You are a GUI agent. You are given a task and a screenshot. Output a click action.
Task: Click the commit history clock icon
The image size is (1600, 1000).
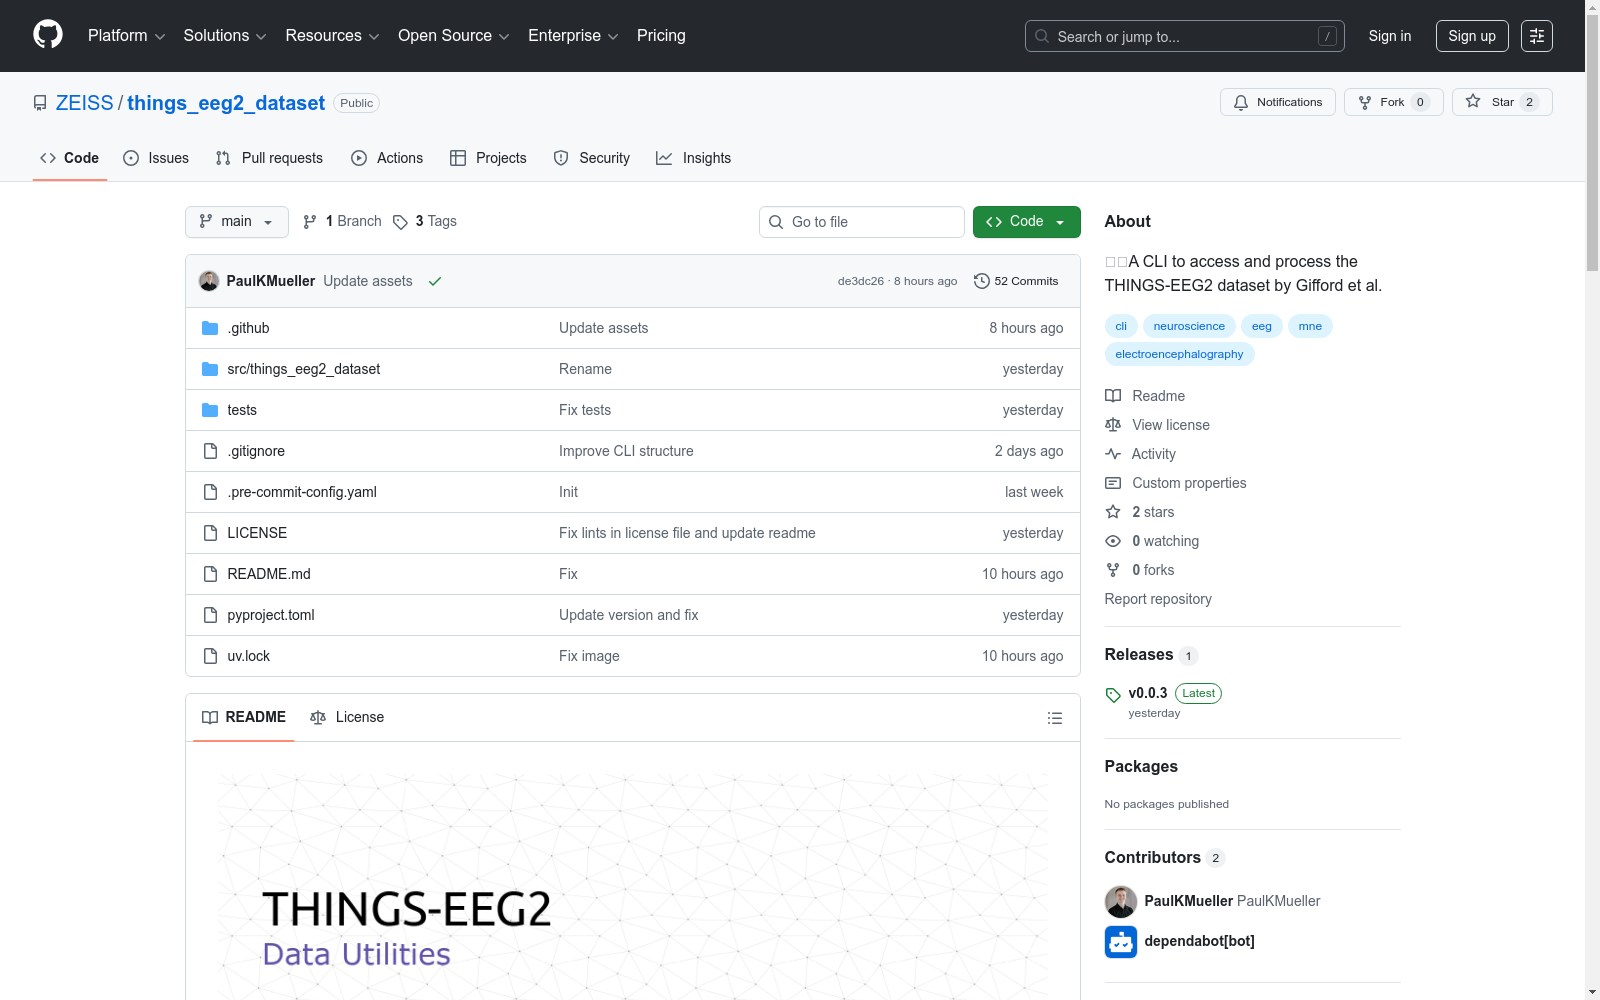point(982,281)
